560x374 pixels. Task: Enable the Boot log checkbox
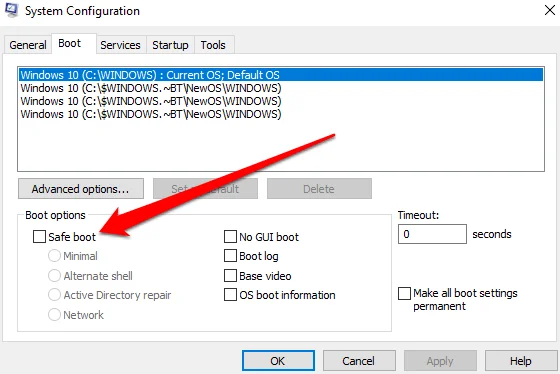[x=230, y=256]
